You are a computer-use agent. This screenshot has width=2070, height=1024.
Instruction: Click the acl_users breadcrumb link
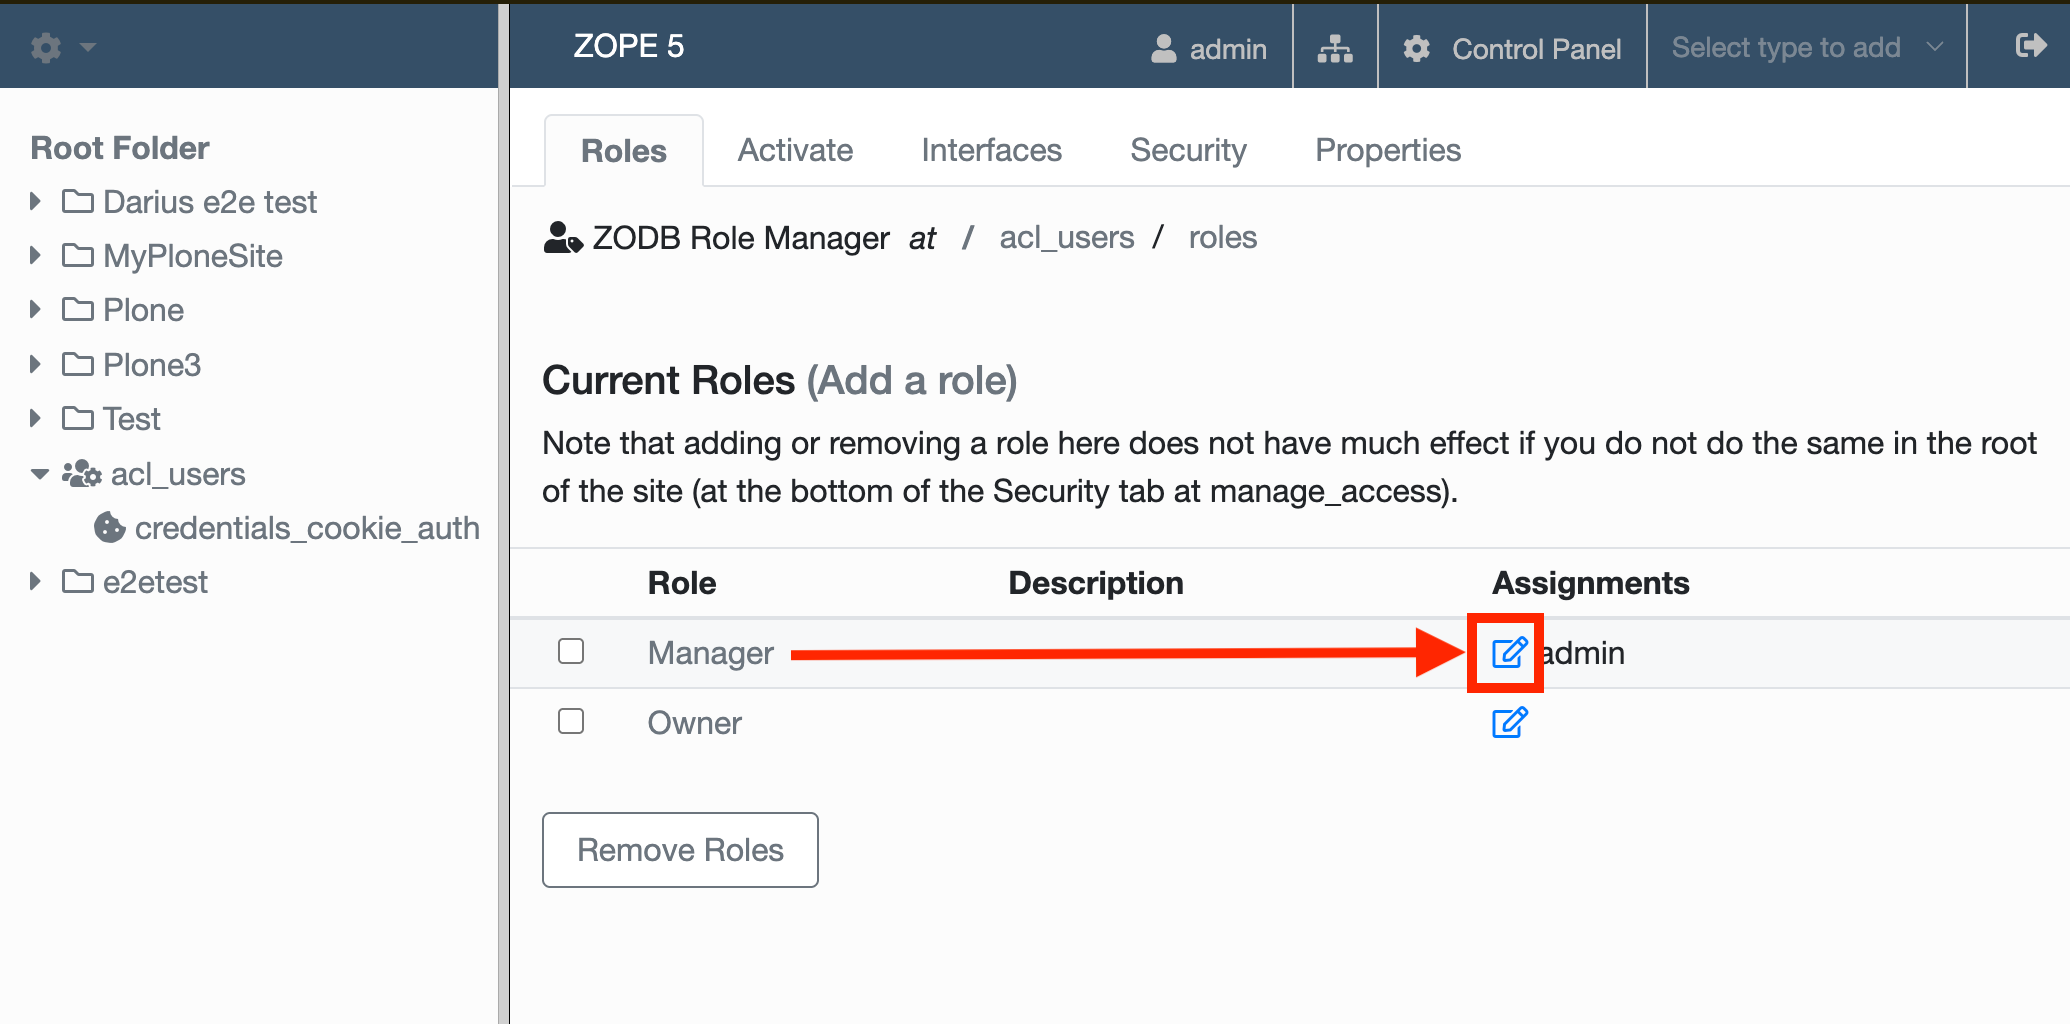(1067, 238)
